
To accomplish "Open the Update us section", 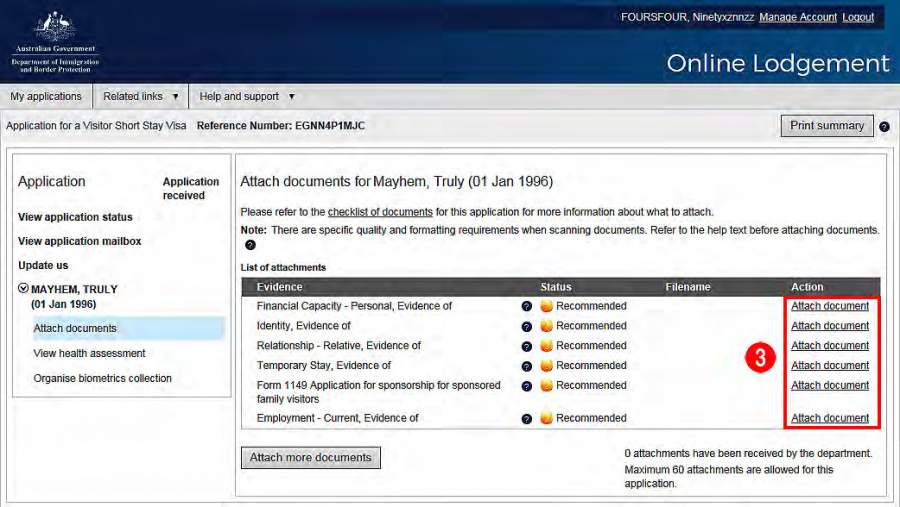I will (x=43, y=265).
